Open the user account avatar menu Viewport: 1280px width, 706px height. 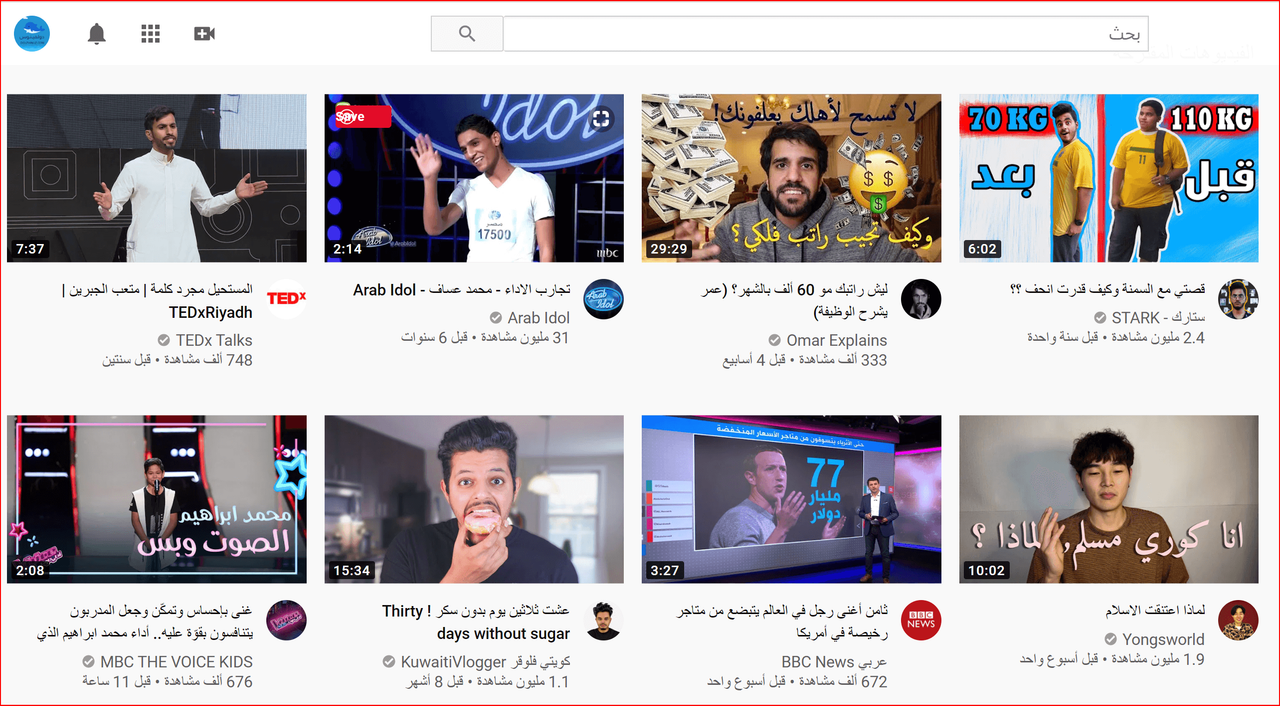pos(32,33)
